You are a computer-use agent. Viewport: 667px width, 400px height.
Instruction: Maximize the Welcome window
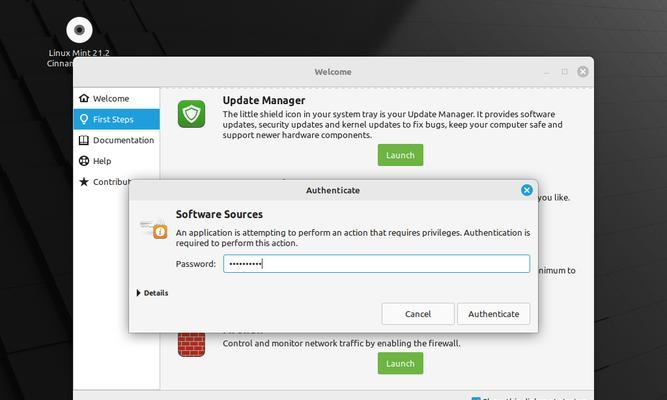click(x=564, y=71)
